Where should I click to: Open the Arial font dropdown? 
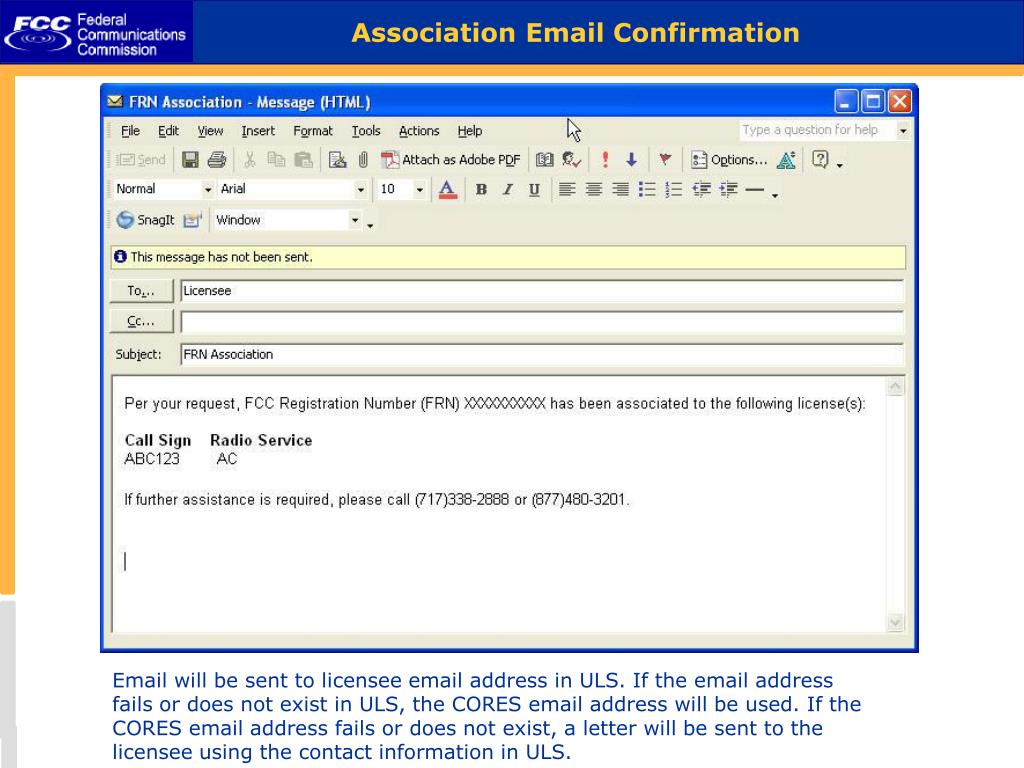360,189
